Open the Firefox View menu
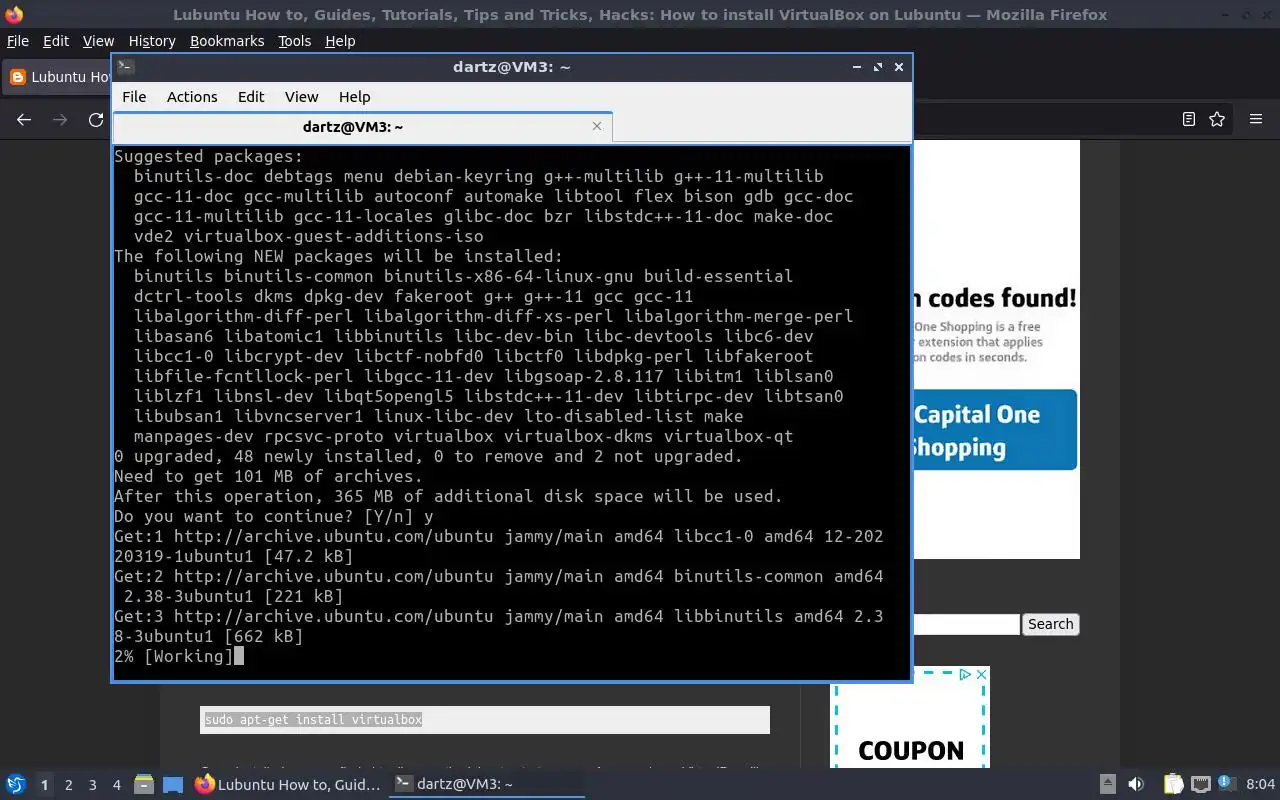Viewport: 1280px width, 800px height. (98, 41)
